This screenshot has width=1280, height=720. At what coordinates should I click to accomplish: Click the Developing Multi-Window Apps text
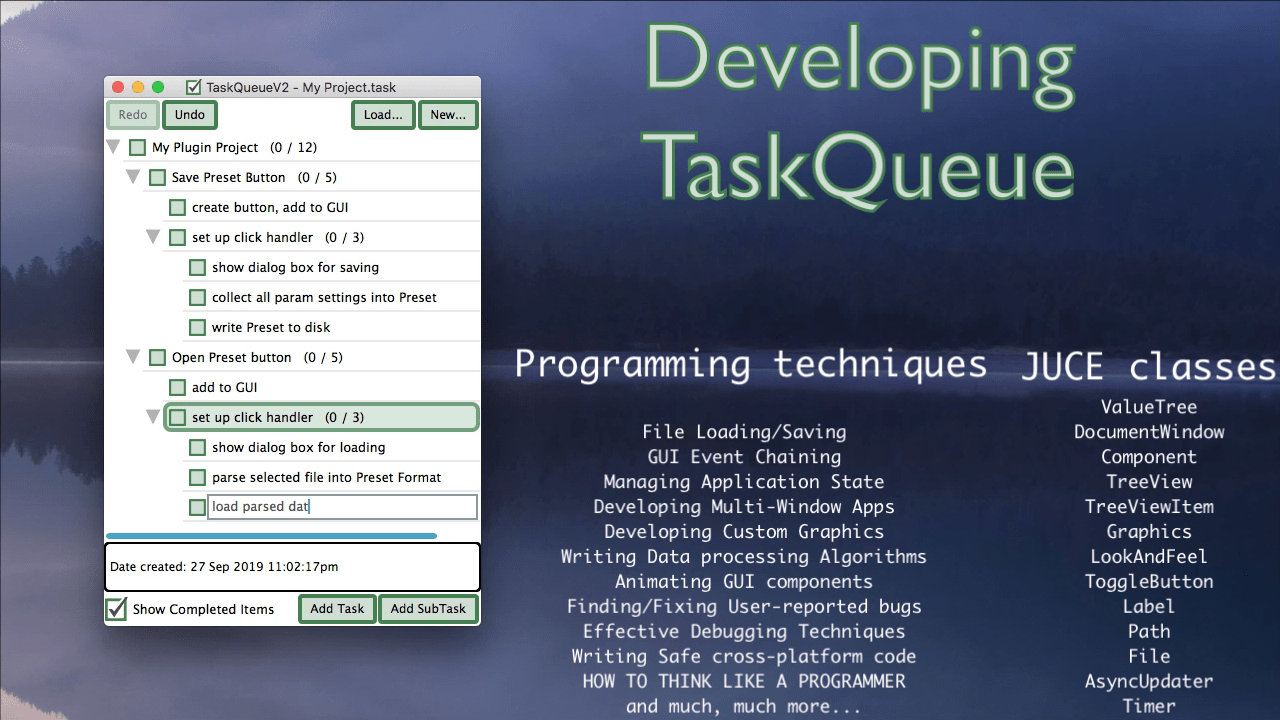coord(744,507)
